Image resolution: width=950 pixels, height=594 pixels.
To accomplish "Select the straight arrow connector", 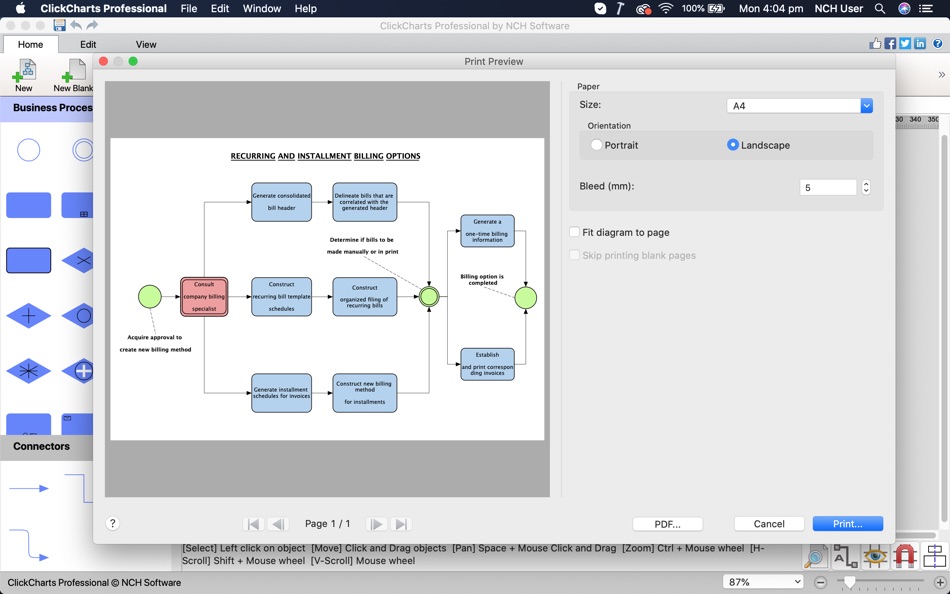I will [28, 488].
